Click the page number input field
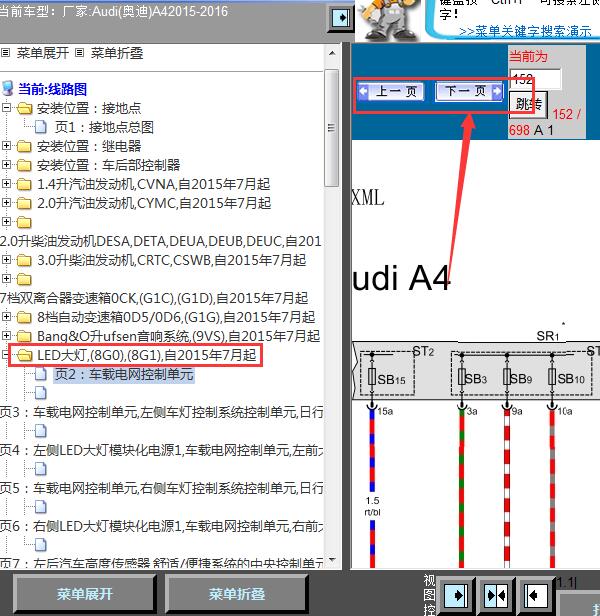This screenshot has width=600, height=616. tap(535, 79)
